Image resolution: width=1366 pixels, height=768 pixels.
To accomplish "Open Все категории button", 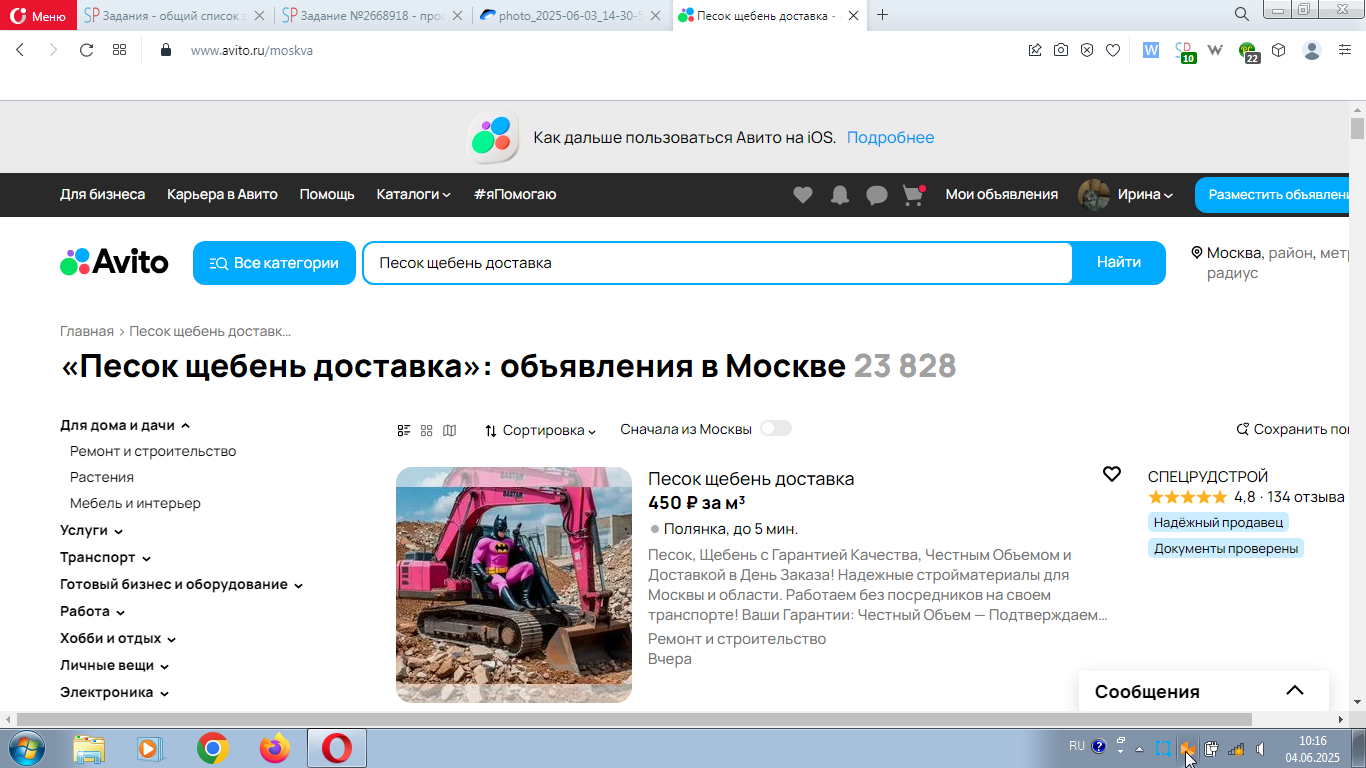I will click(x=274, y=263).
